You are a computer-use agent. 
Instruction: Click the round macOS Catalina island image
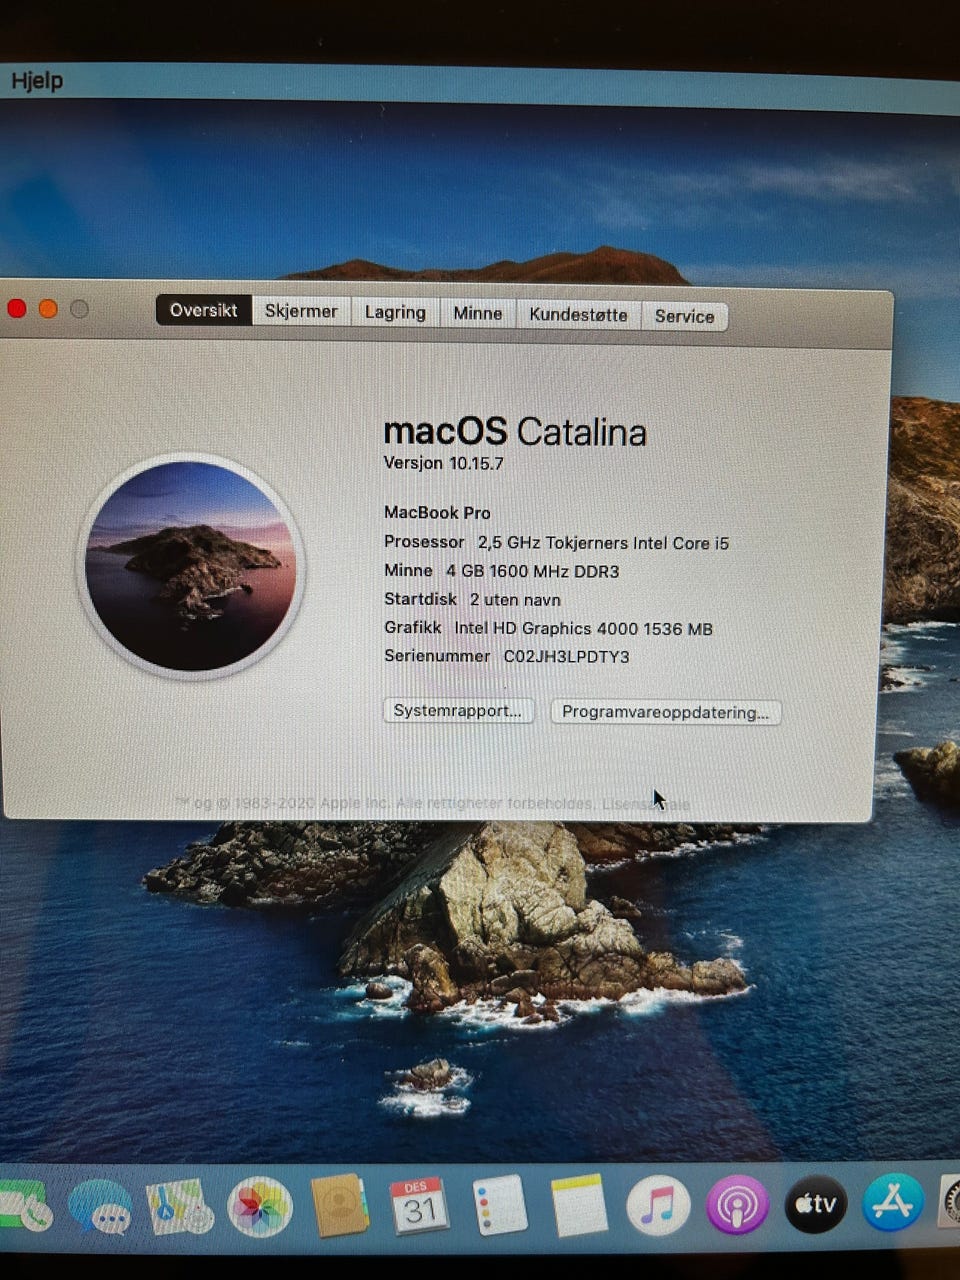(x=190, y=566)
